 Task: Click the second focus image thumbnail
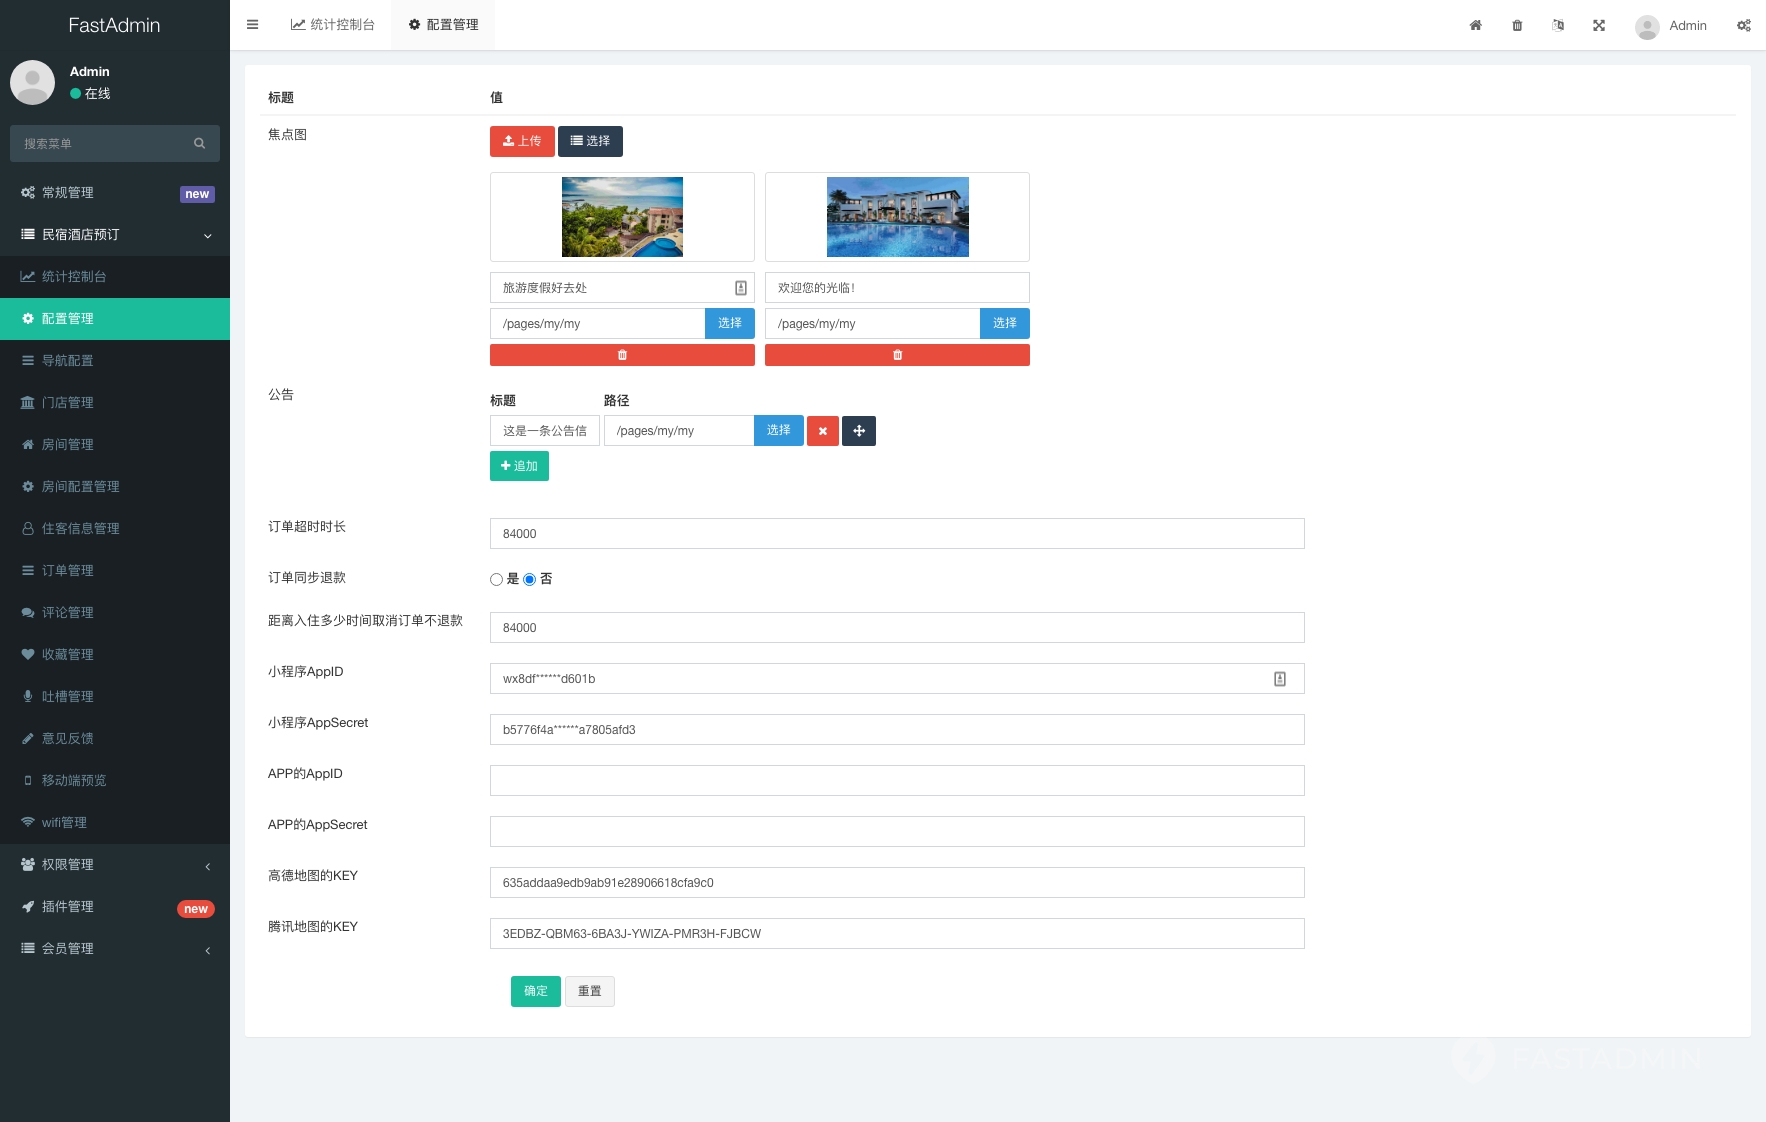click(897, 217)
